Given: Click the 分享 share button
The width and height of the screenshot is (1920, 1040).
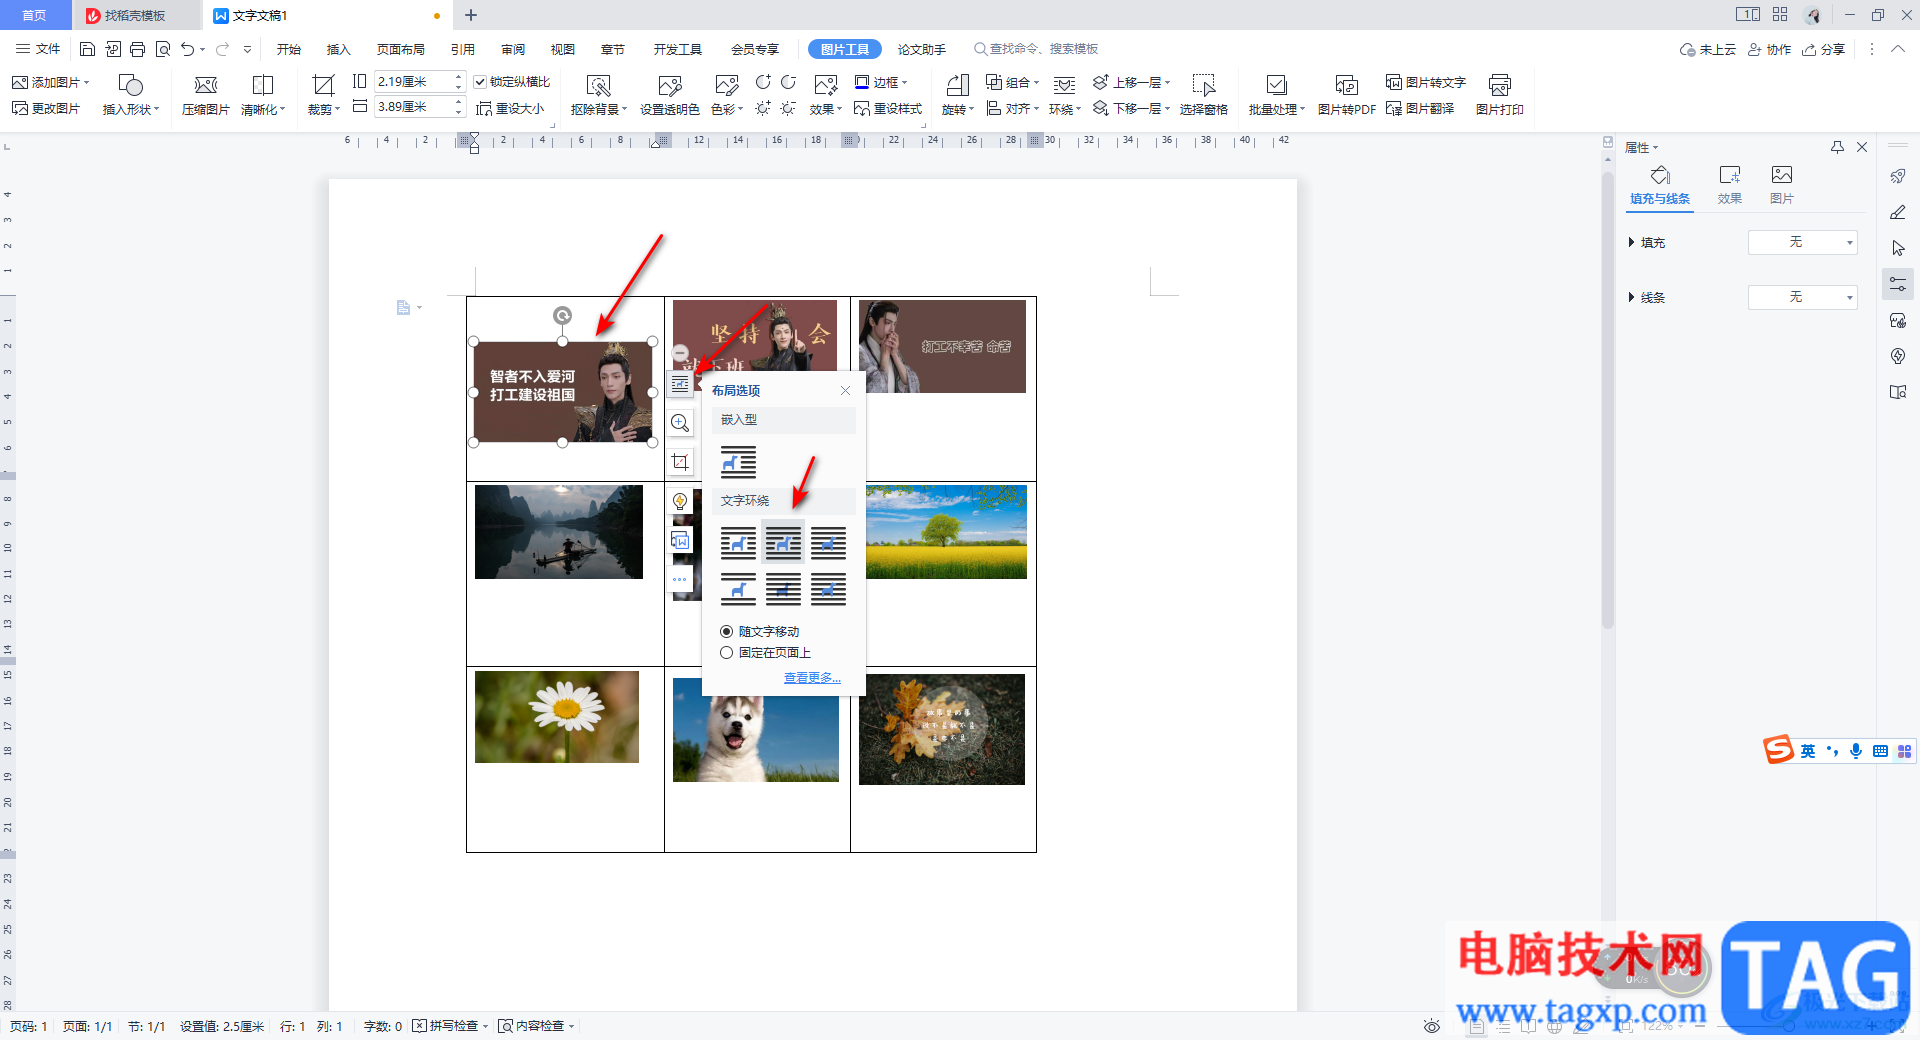Looking at the screenshot, I should (x=1824, y=49).
